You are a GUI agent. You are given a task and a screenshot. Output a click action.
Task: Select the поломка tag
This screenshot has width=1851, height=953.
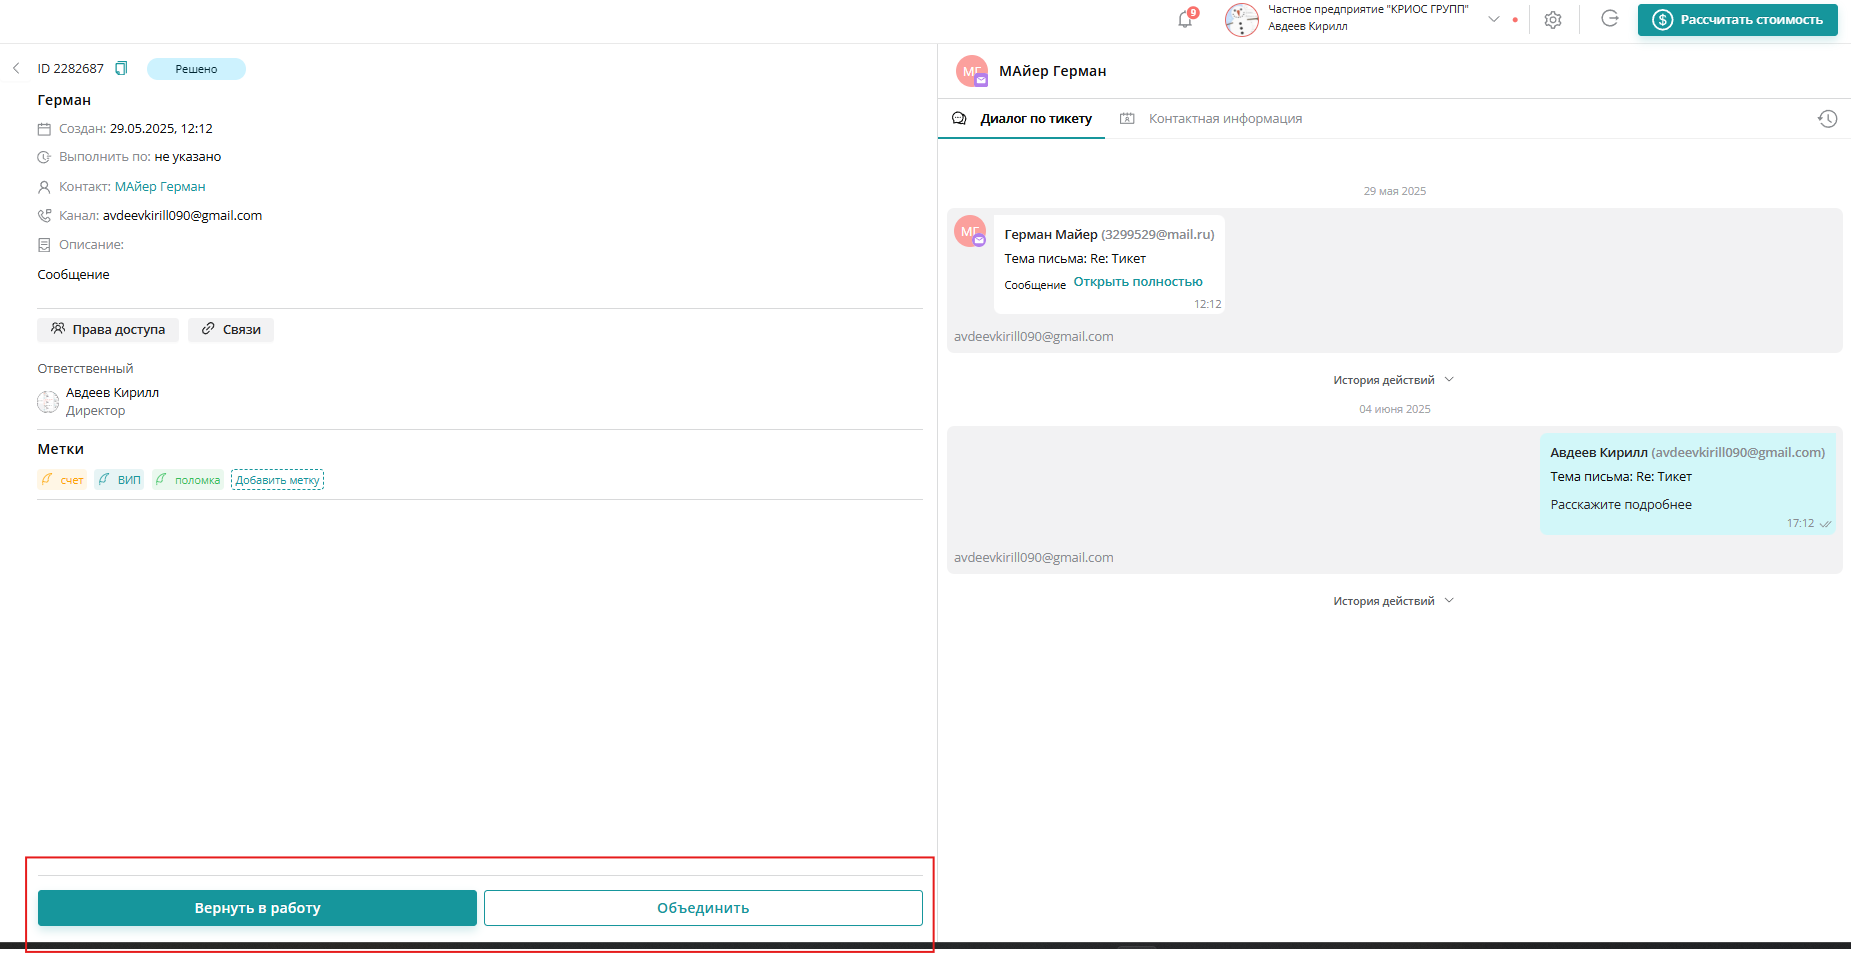pos(188,480)
